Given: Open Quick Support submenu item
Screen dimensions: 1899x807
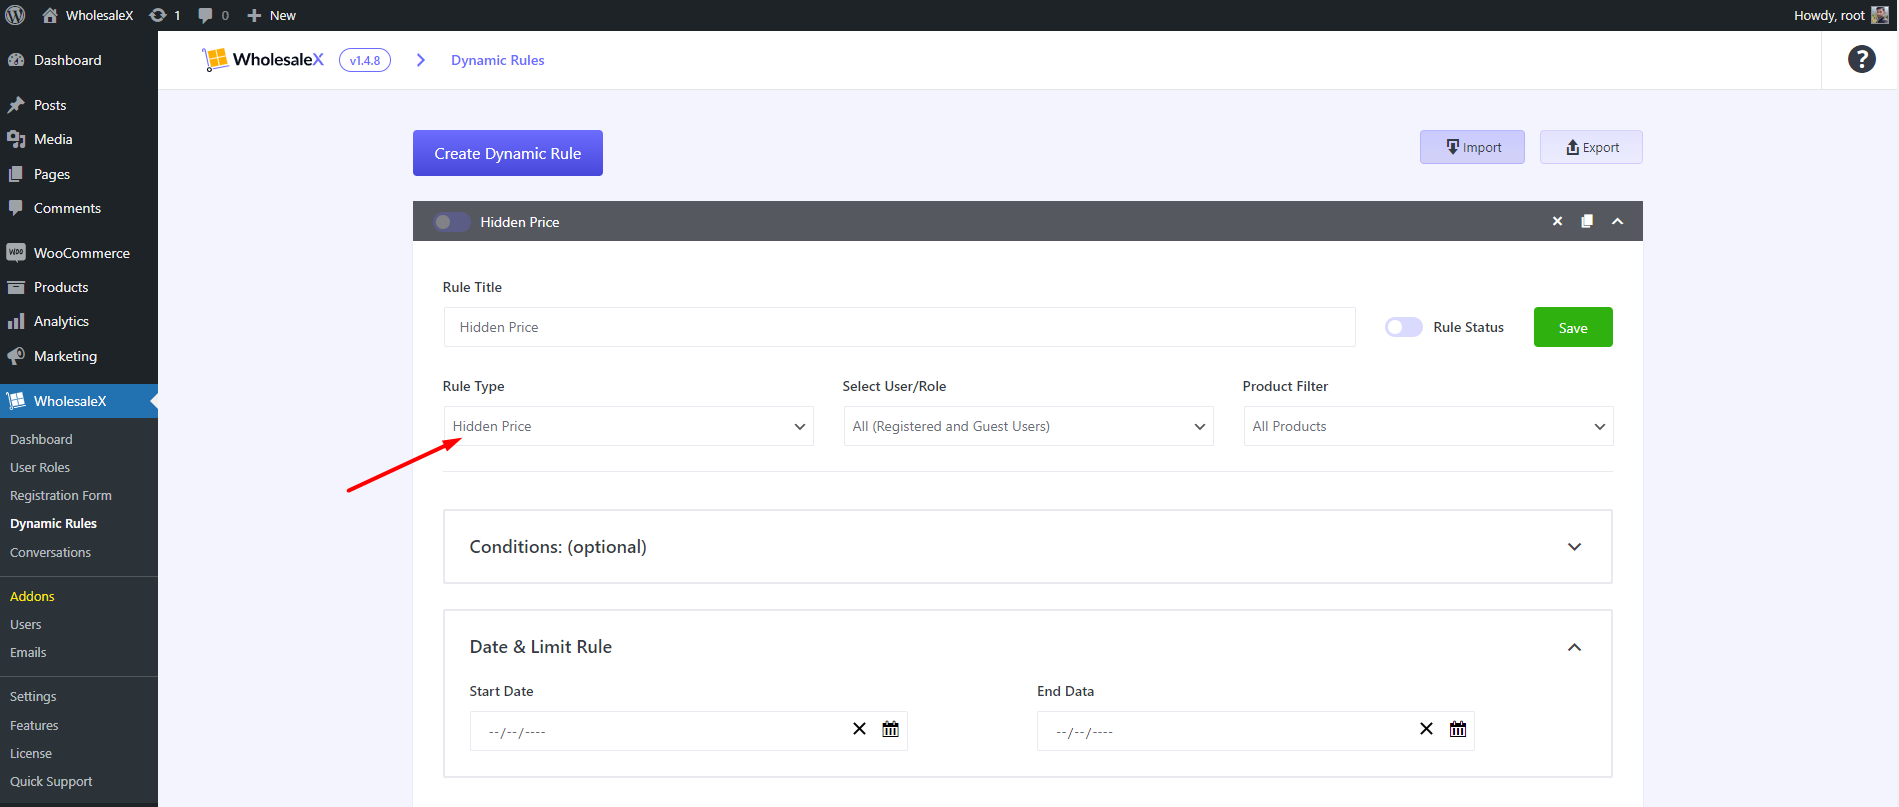Looking at the screenshot, I should (x=51, y=781).
